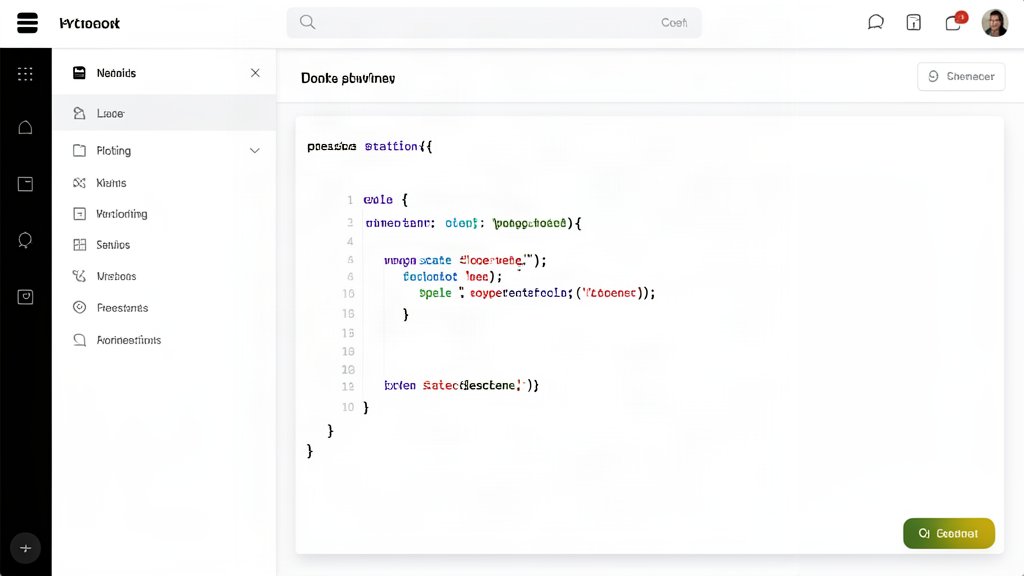Select the Mrebons menu item

click(x=164, y=276)
